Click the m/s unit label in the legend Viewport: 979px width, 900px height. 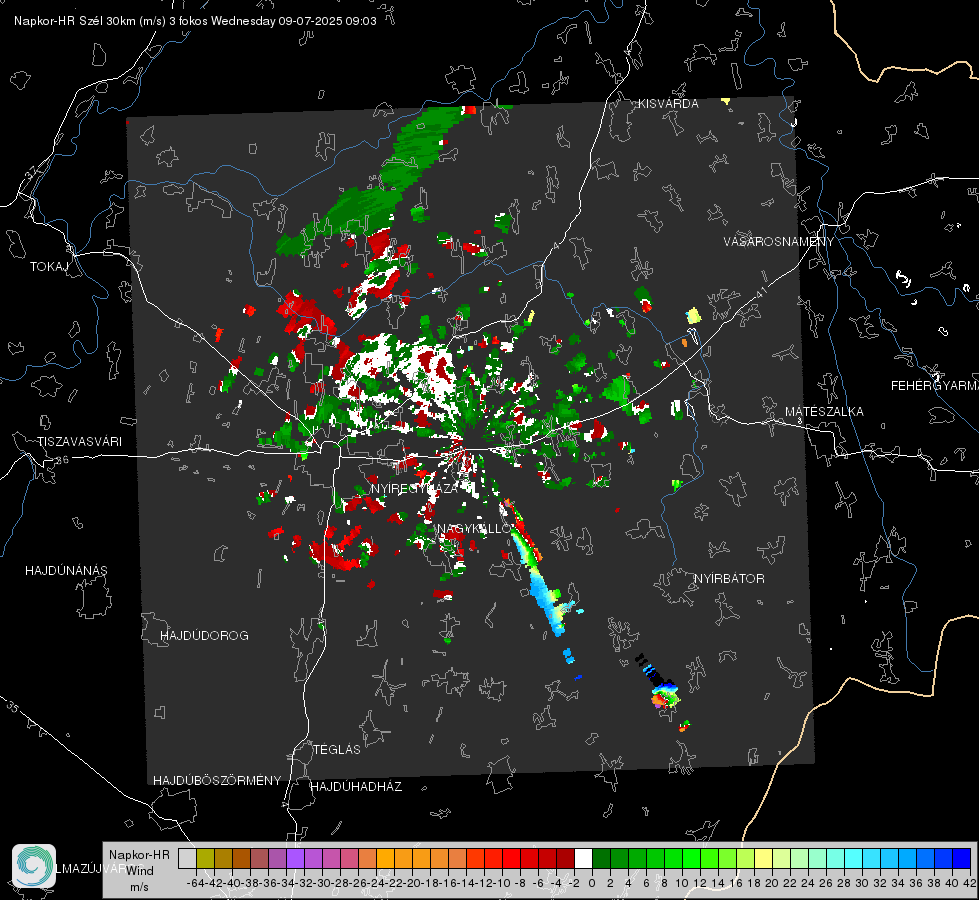(x=139, y=887)
